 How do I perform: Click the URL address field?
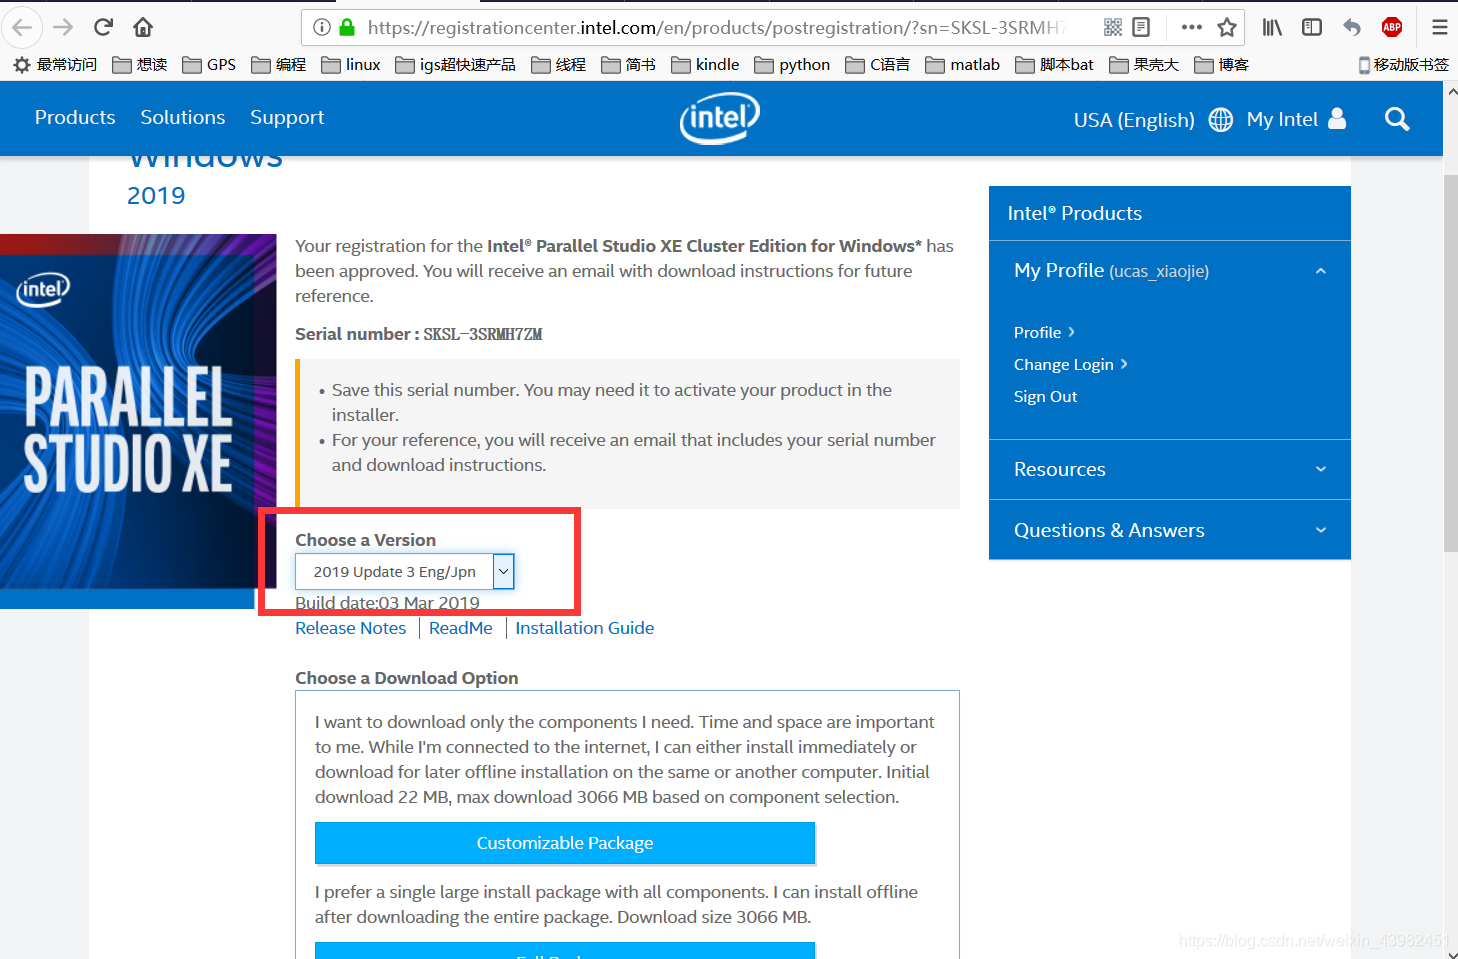715,27
